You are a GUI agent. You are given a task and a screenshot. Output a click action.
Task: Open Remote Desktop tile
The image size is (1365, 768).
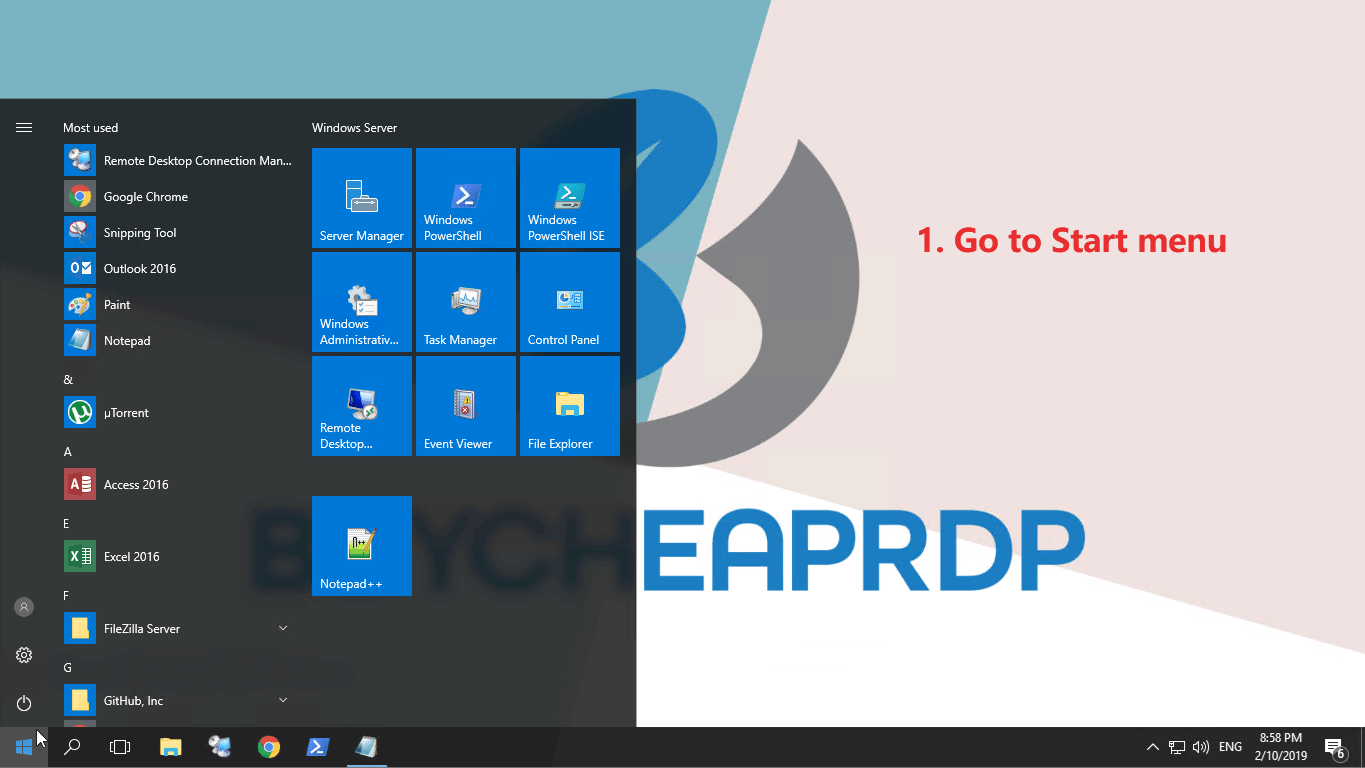[x=362, y=406]
